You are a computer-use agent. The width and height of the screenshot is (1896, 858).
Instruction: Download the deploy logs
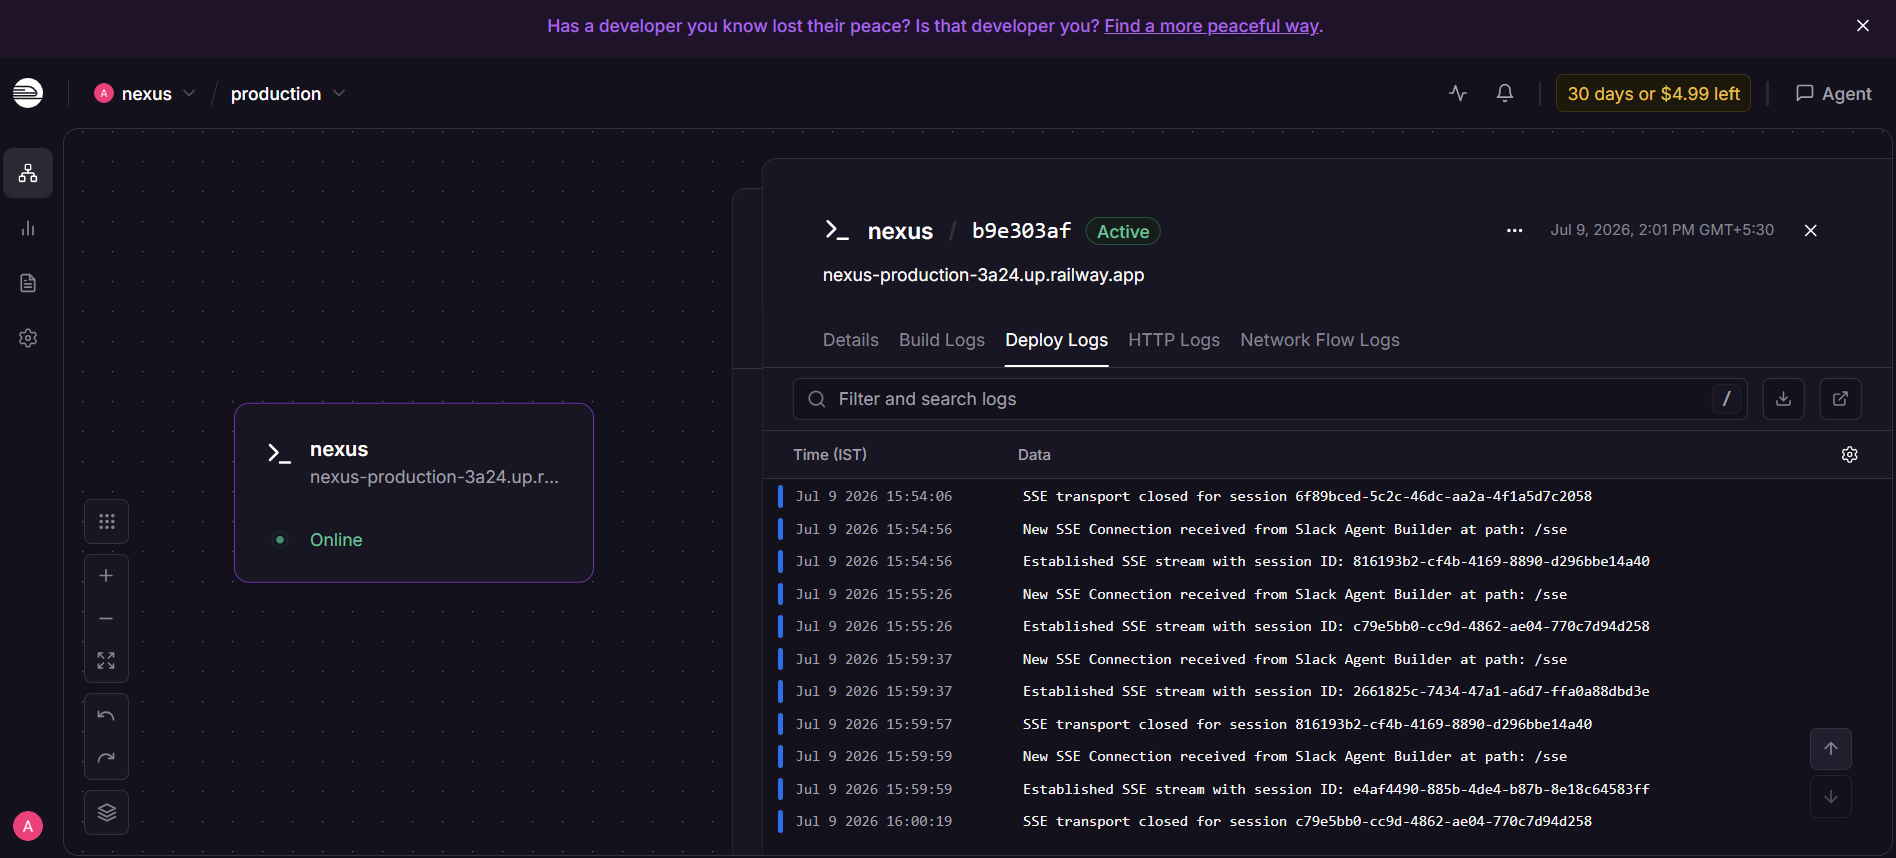[1784, 399]
